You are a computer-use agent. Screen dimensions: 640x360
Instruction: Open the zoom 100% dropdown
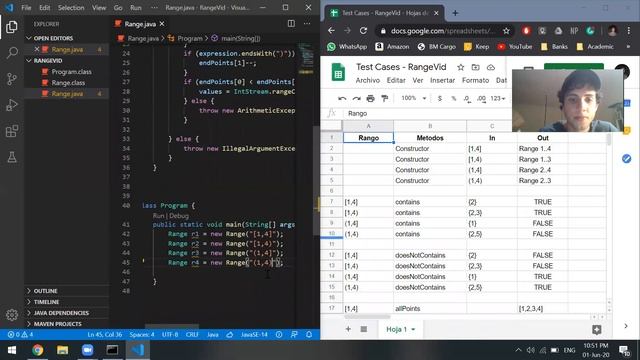tap(413, 98)
